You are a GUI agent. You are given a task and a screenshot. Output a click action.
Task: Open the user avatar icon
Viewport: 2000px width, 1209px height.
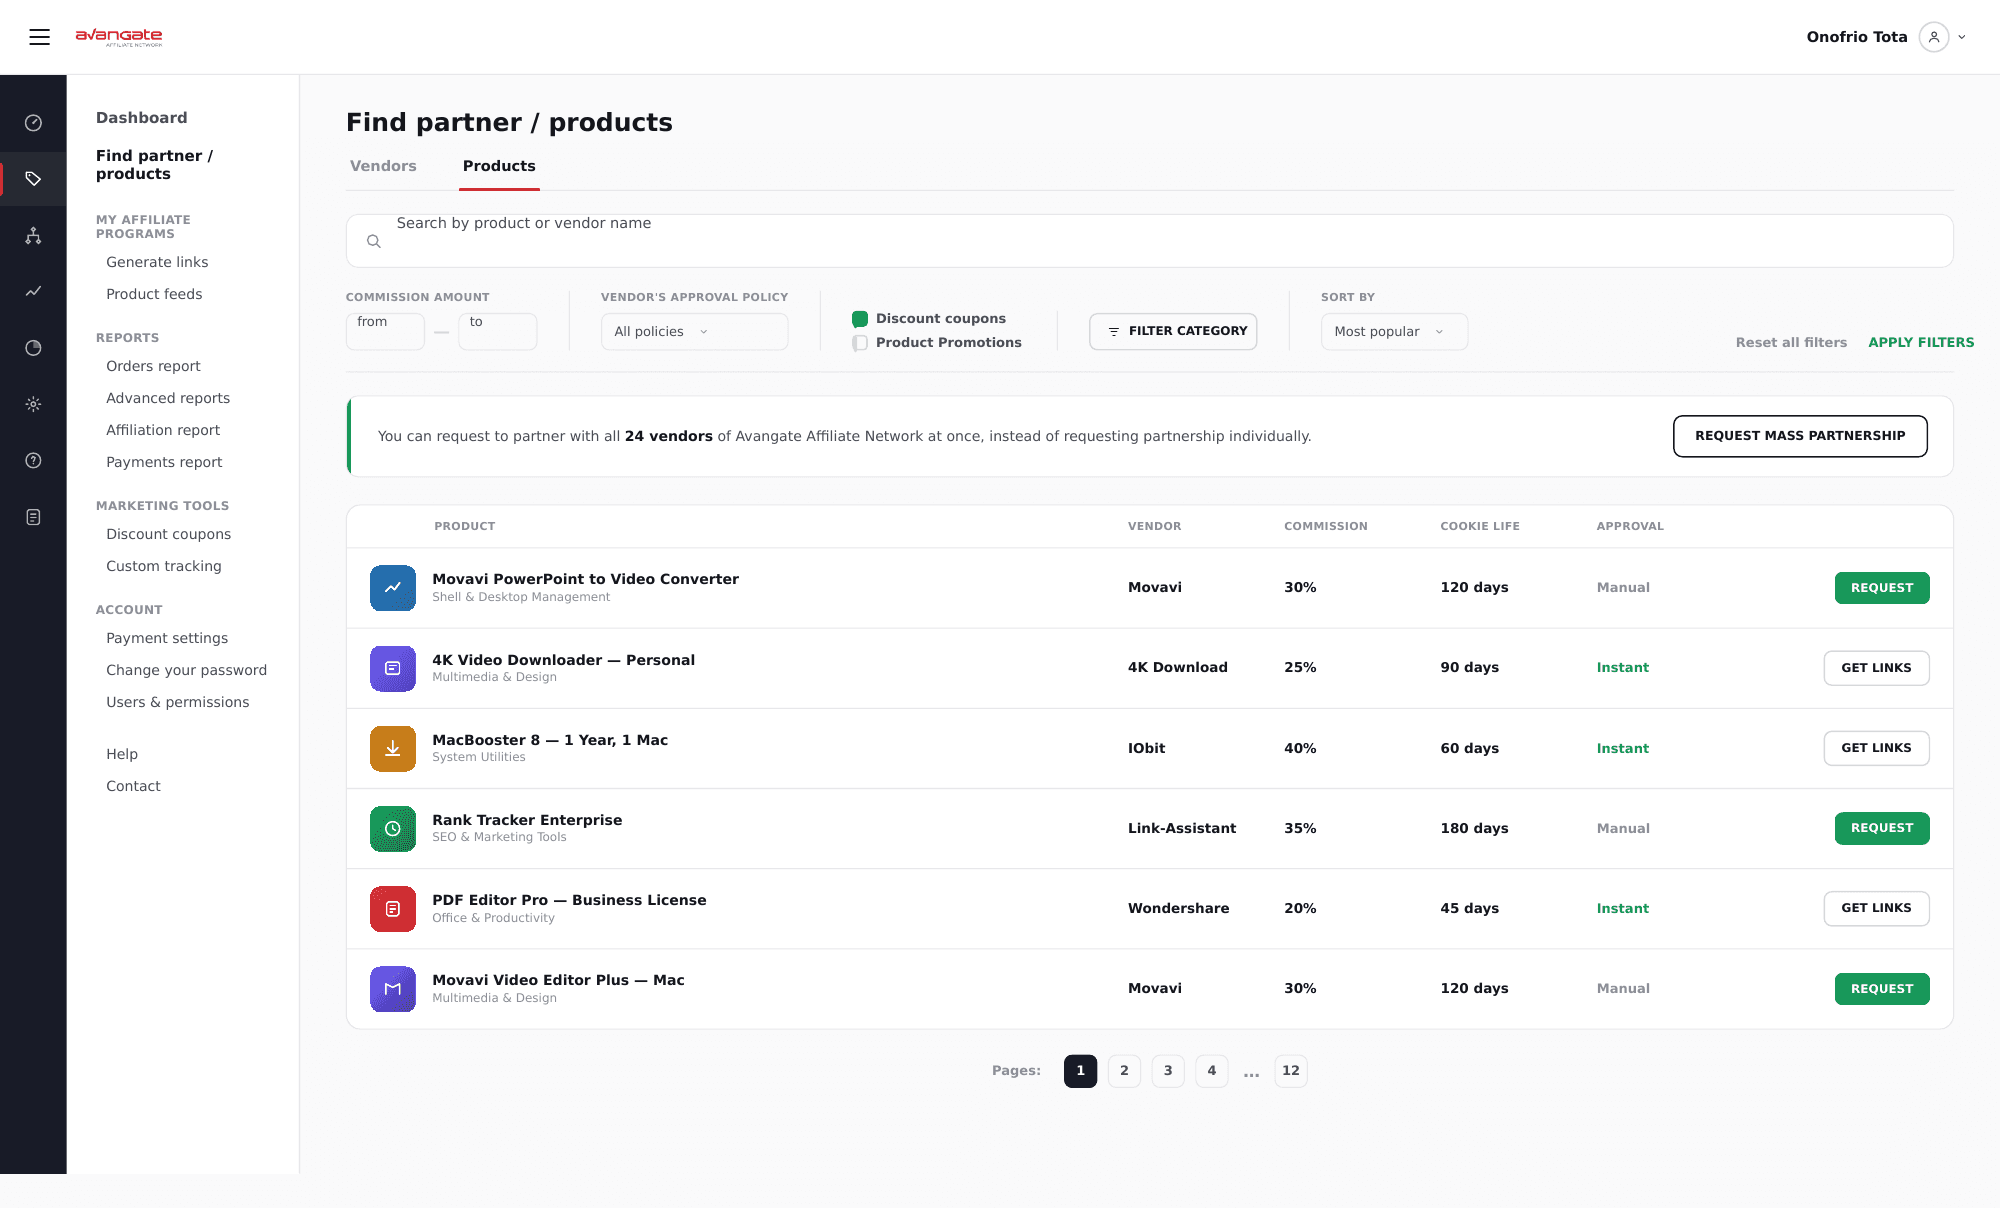(x=1934, y=37)
